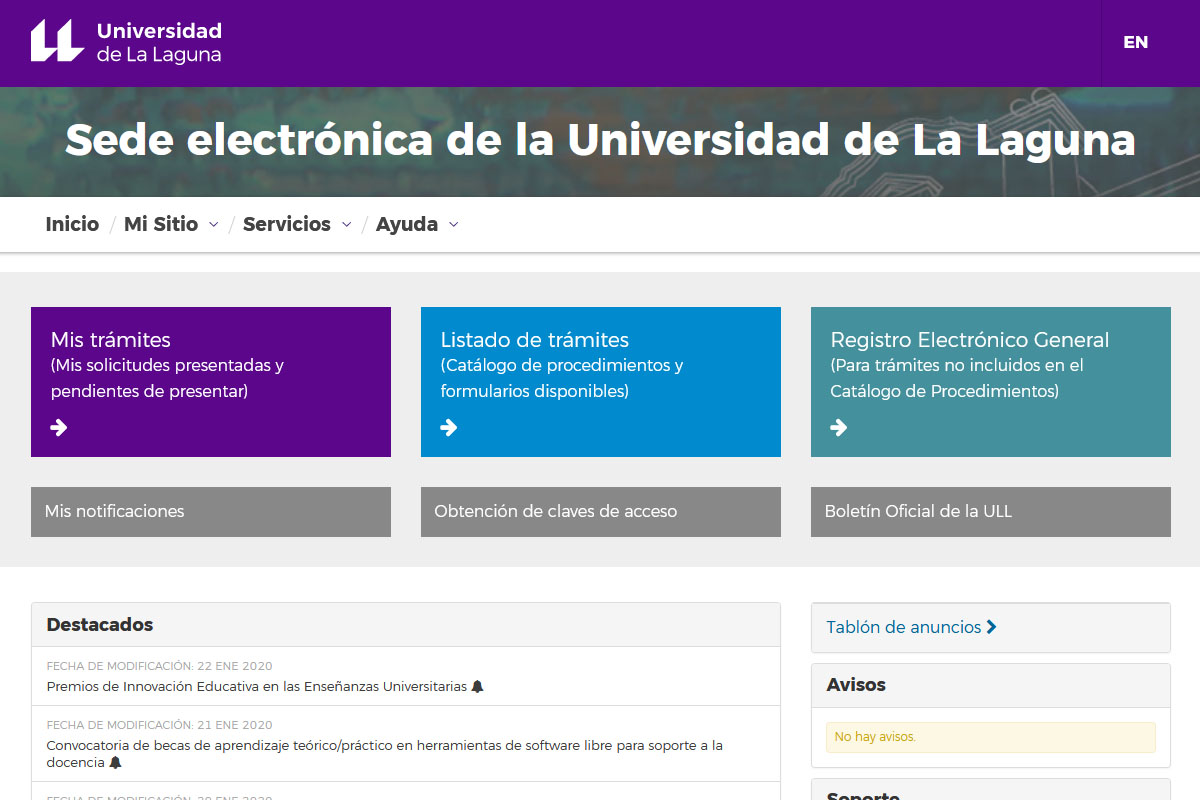Switch language to EN
The width and height of the screenshot is (1200, 800).
[x=1135, y=42]
